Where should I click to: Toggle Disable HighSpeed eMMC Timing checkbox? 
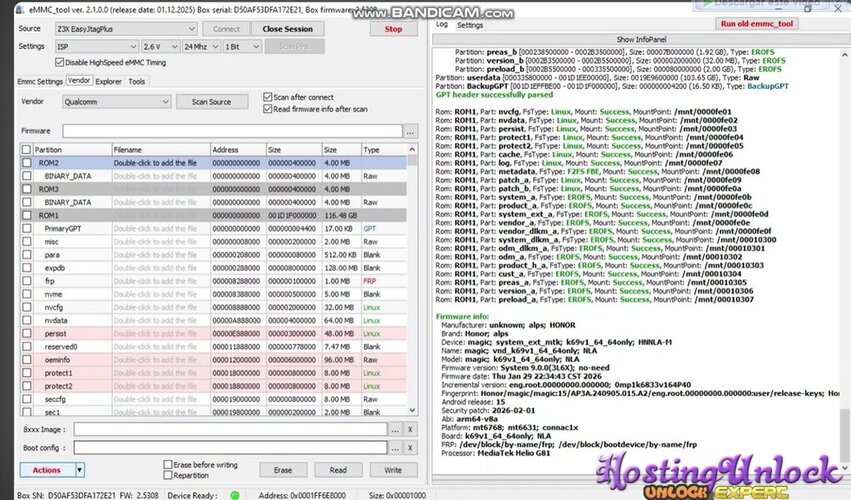pyautogui.click(x=59, y=62)
